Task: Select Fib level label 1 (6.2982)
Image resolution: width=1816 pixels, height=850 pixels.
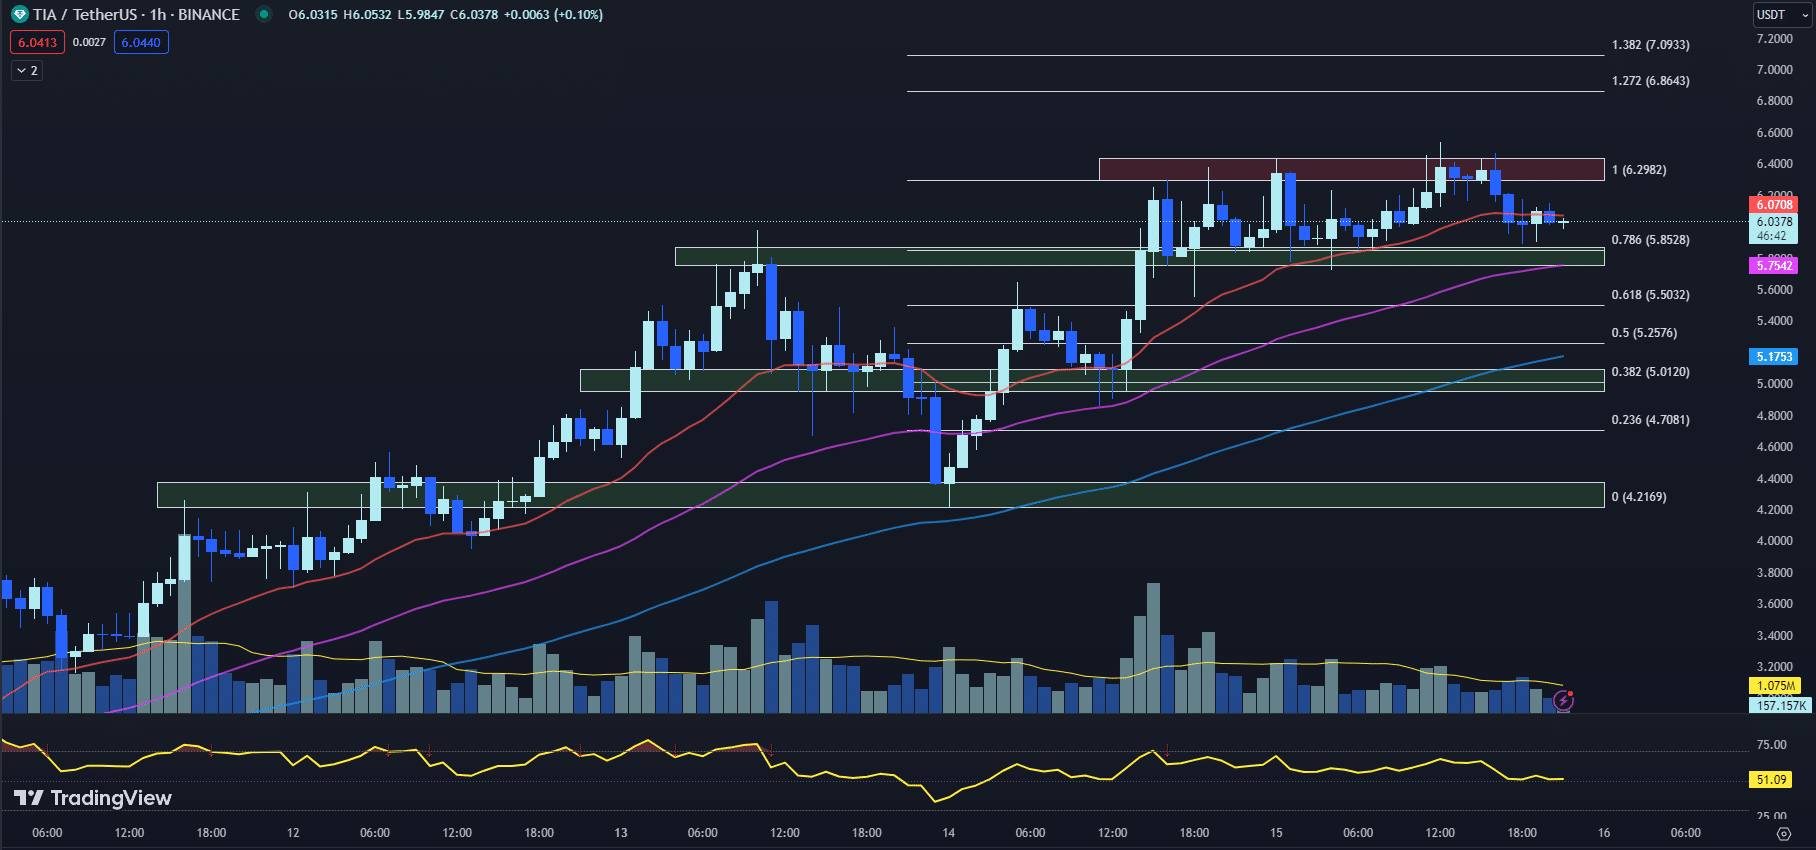Action: pos(1639,170)
